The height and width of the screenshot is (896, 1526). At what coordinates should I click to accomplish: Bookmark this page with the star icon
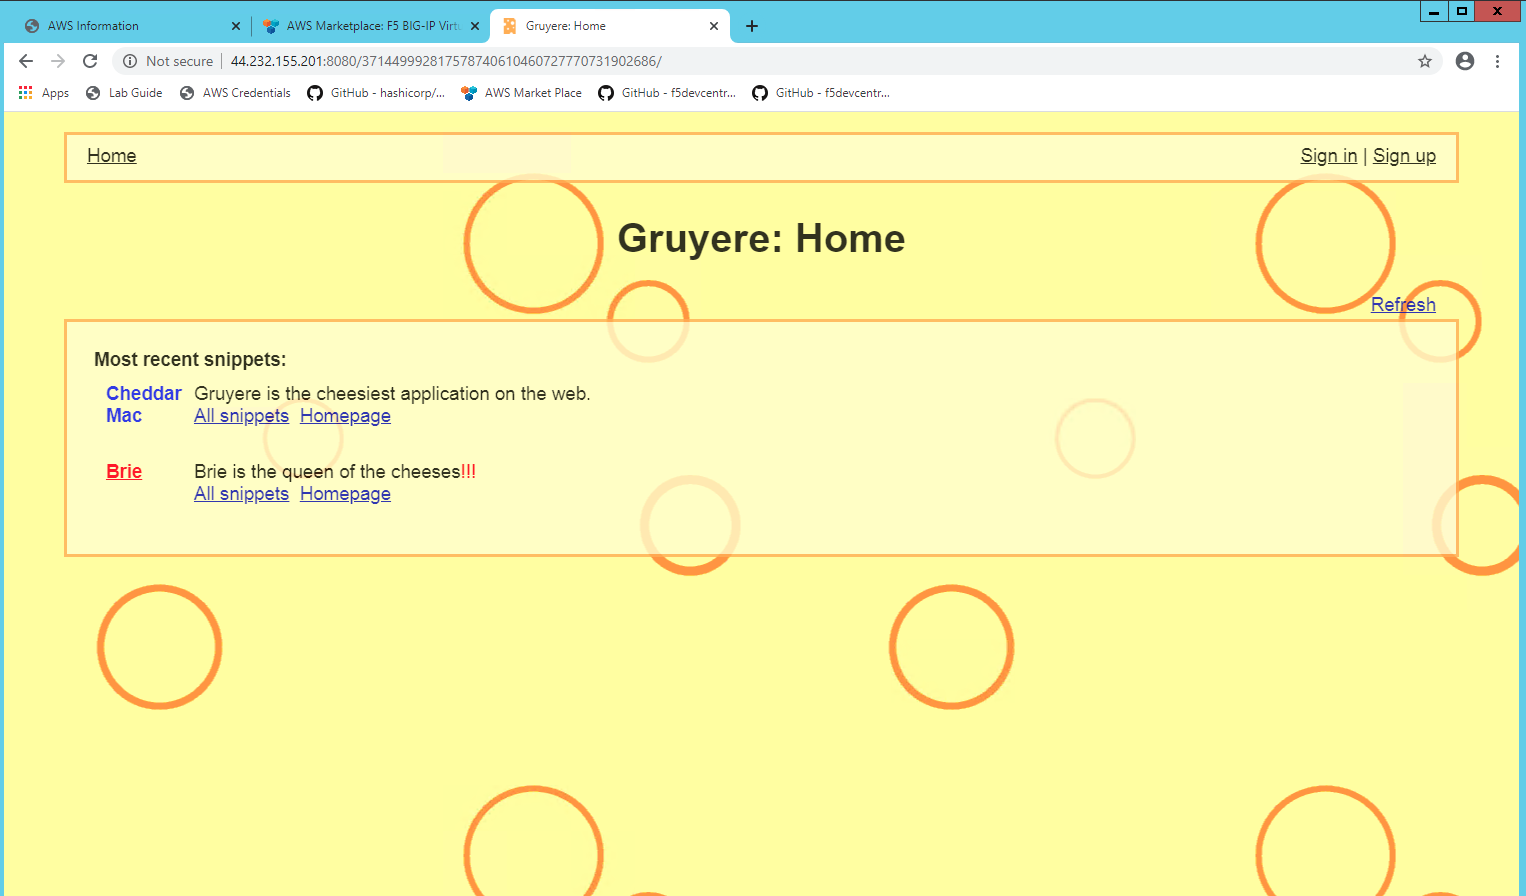pos(1425,61)
